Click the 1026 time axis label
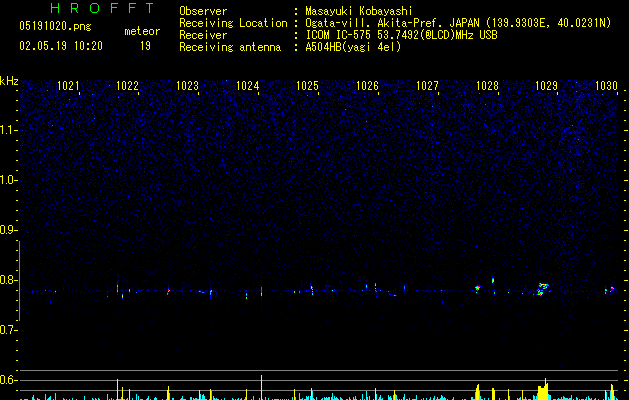Viewport: 629px width, 400px height. pos(367,85)
